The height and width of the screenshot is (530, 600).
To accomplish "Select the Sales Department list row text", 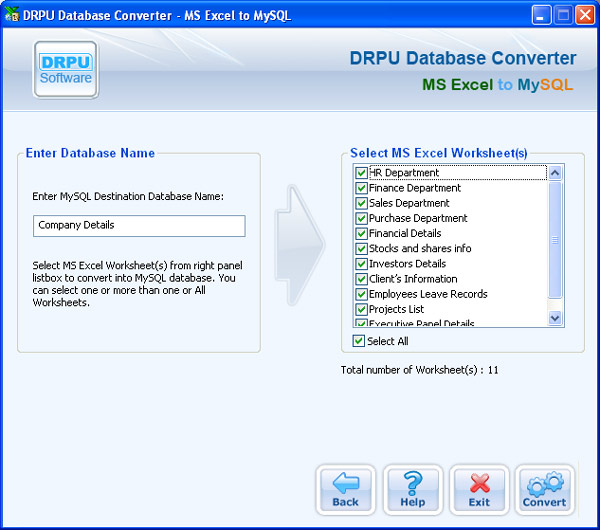I will click(x=409, y=203).
